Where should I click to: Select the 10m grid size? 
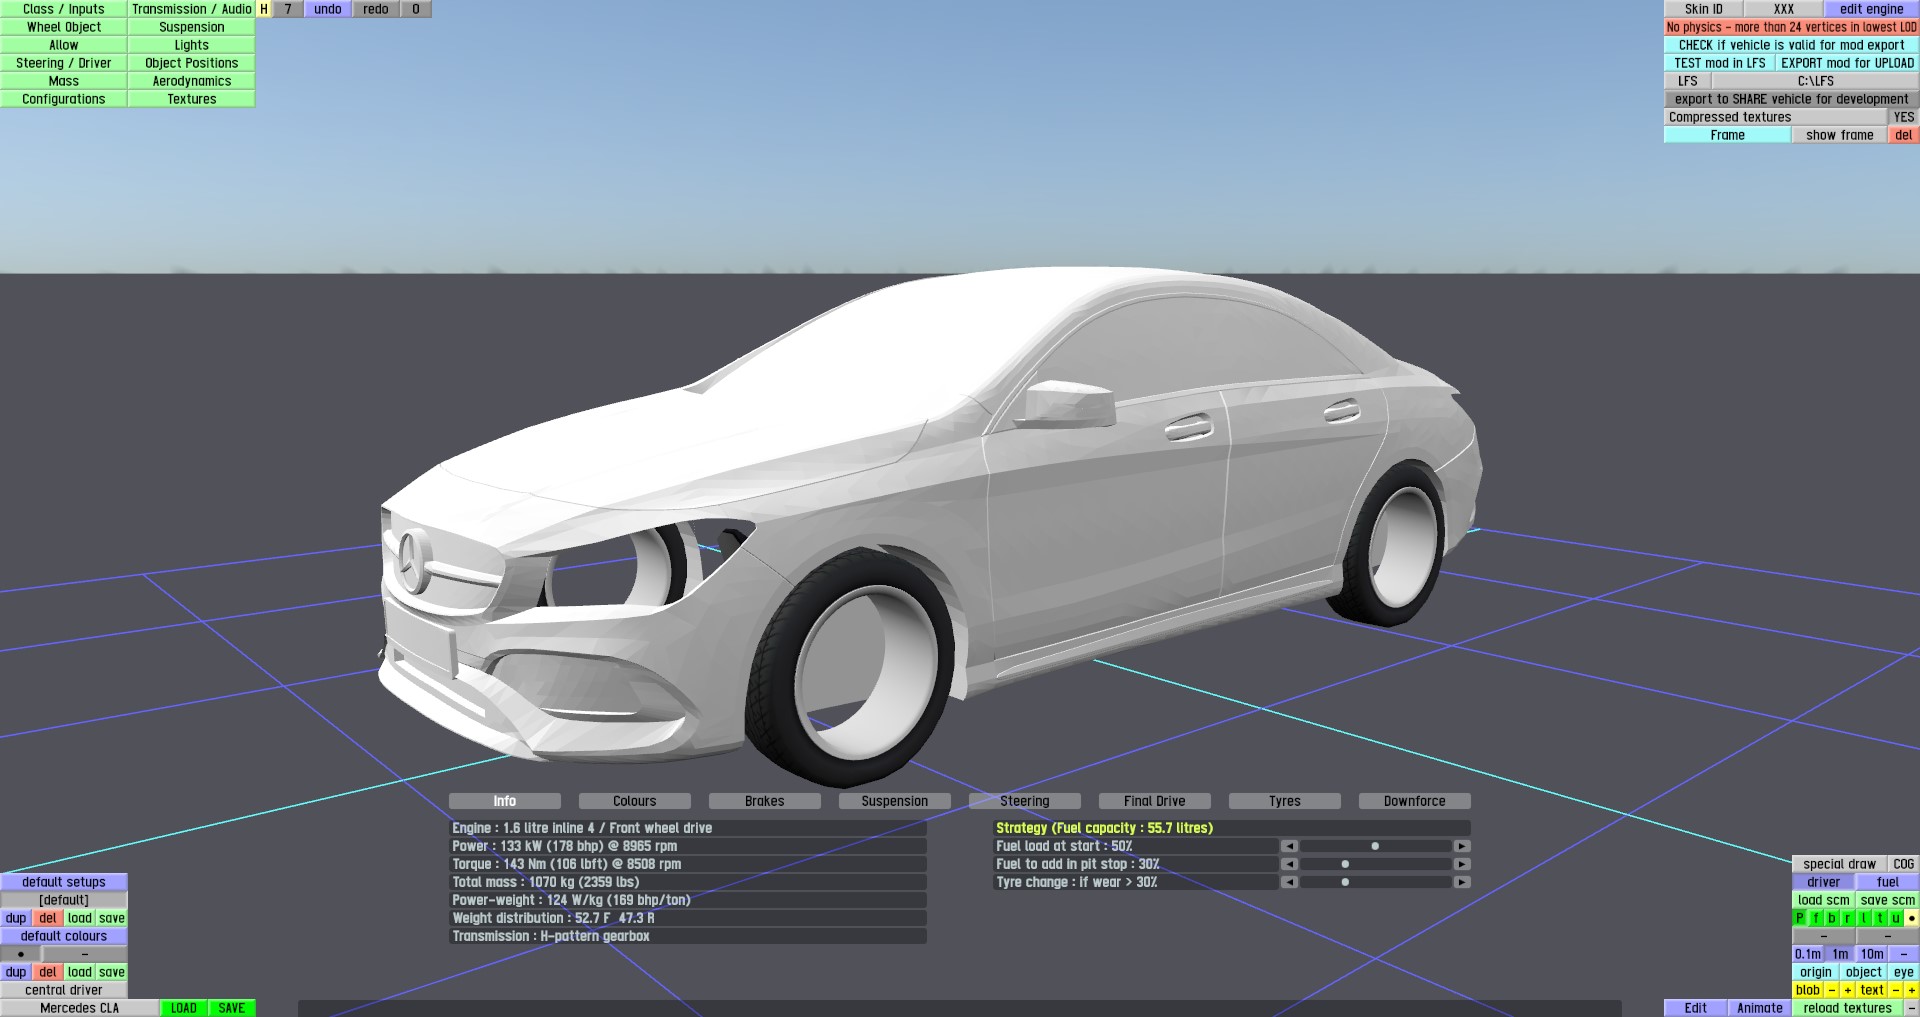(1872, 954)
